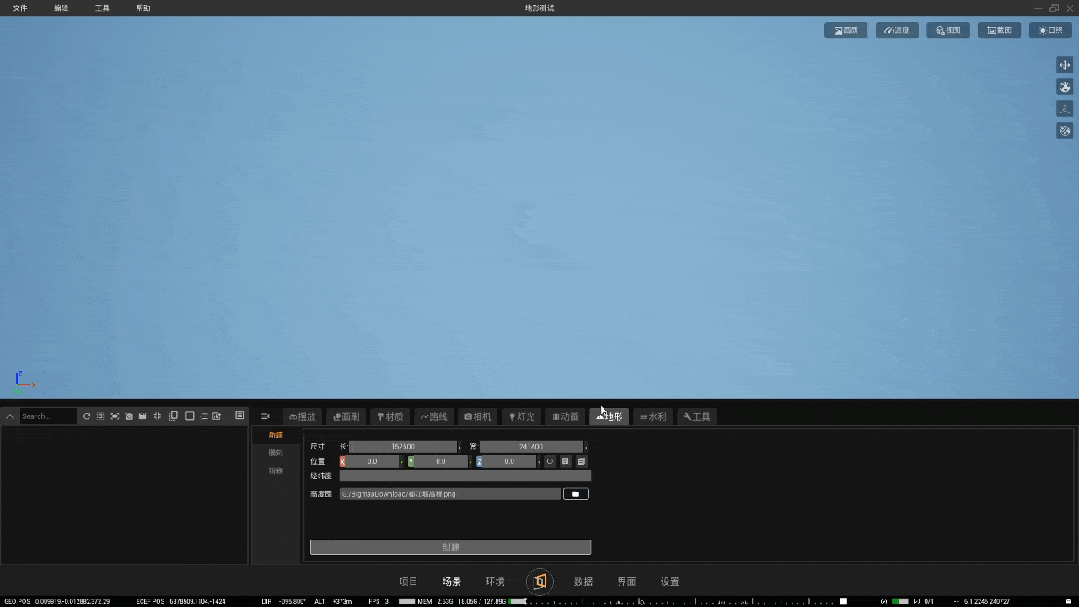1079x607 pixels.
Task: Select the third side tab under 雕刻
Action: coord(276,471)
